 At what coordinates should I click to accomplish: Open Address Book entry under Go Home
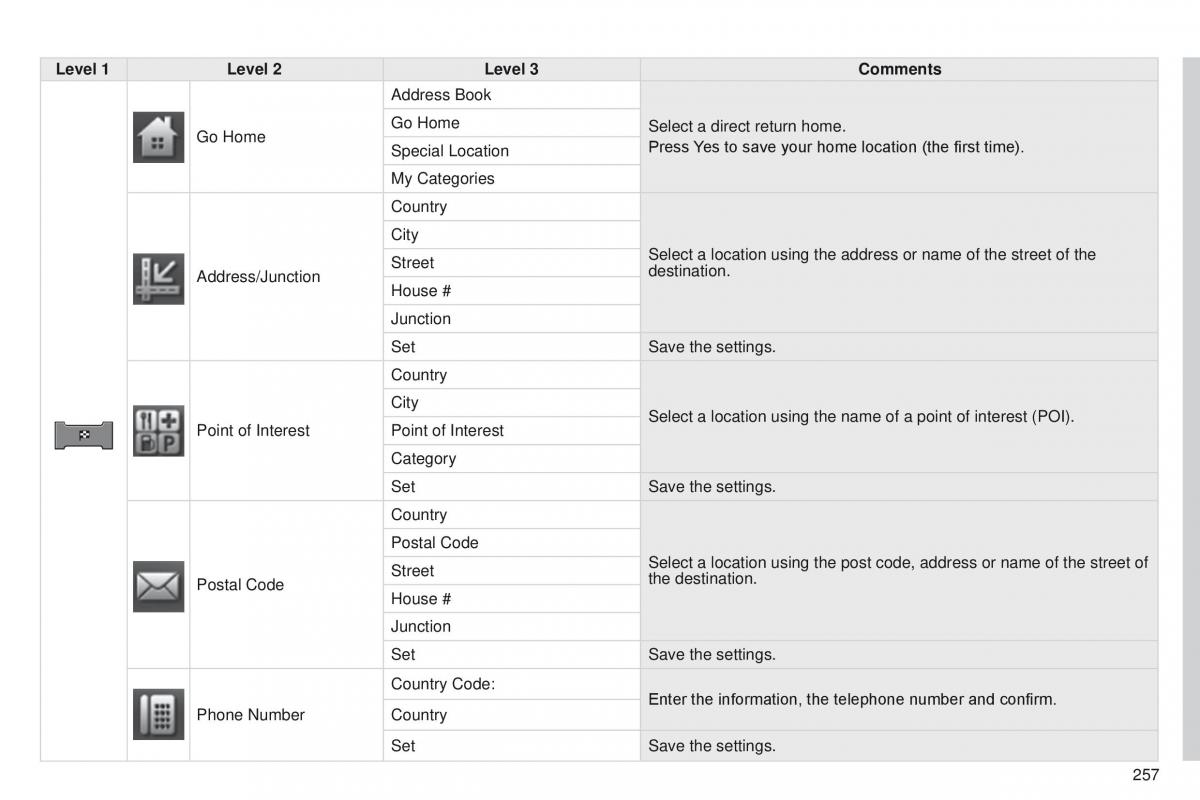(511, 95)
